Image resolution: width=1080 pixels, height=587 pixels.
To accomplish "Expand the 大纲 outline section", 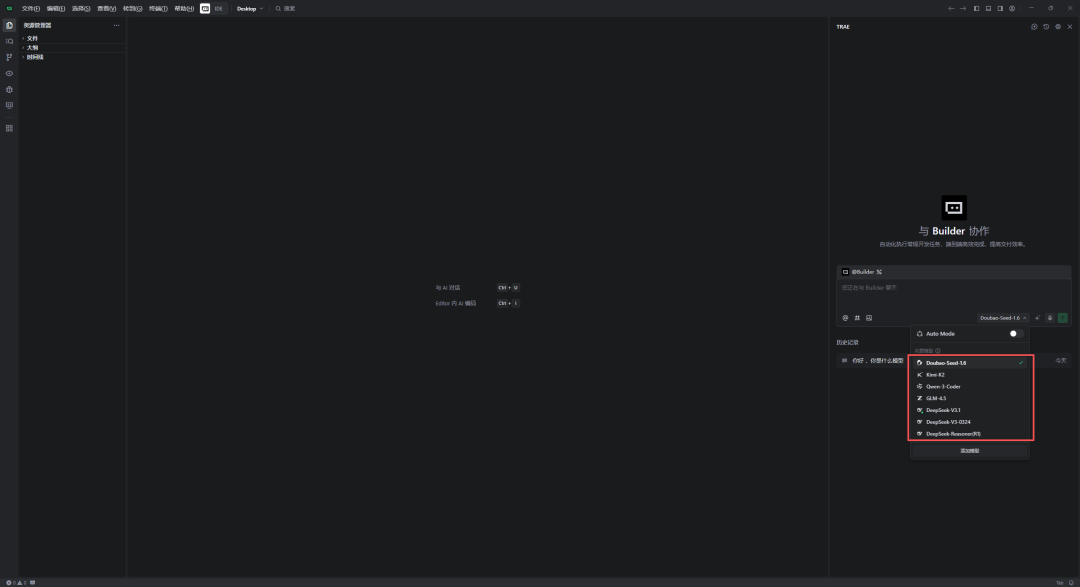I will [72, 48].
